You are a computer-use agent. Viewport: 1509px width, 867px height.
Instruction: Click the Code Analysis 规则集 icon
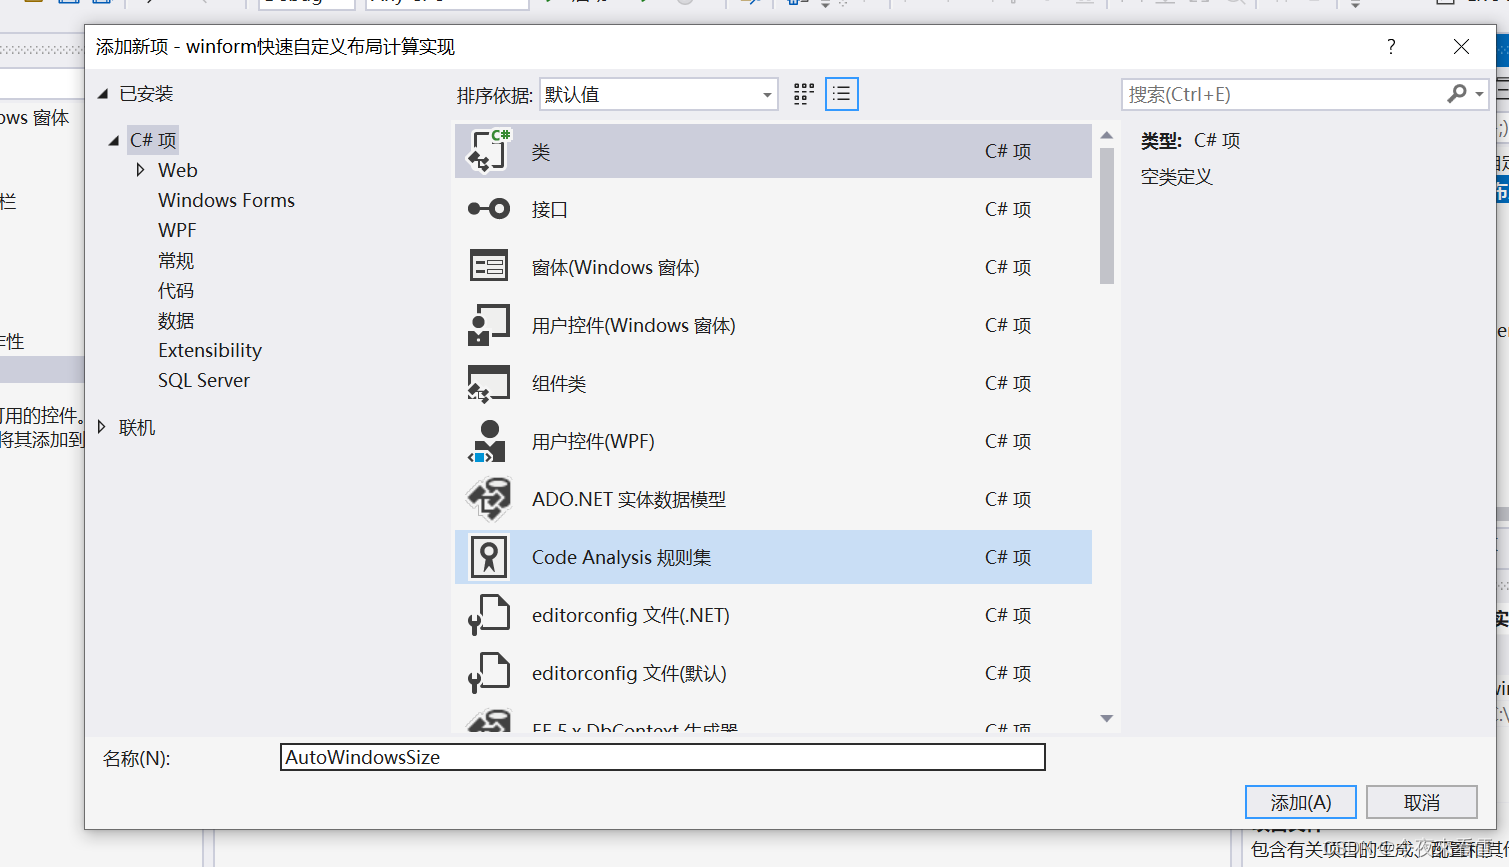489,557
